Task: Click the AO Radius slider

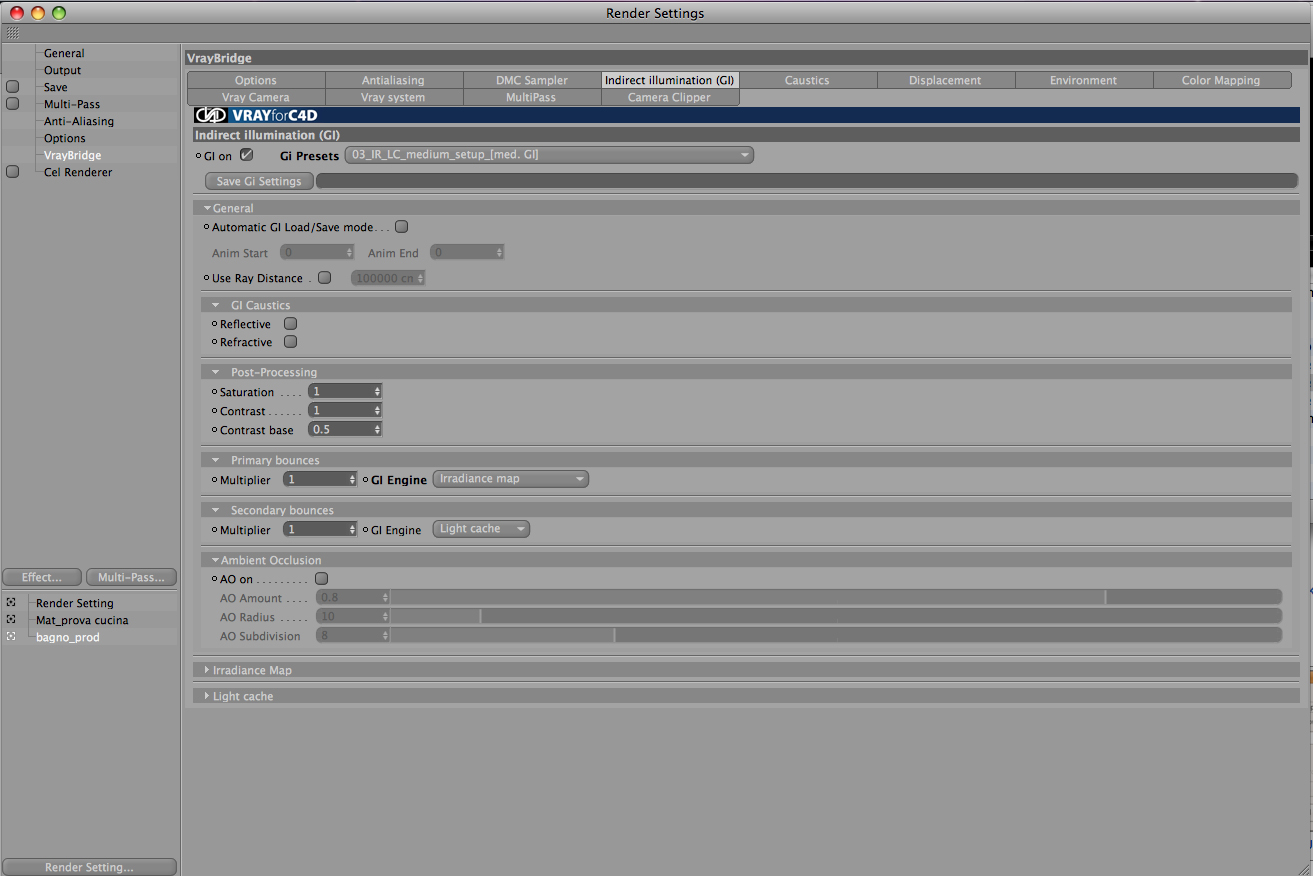Action: (836, 616)
